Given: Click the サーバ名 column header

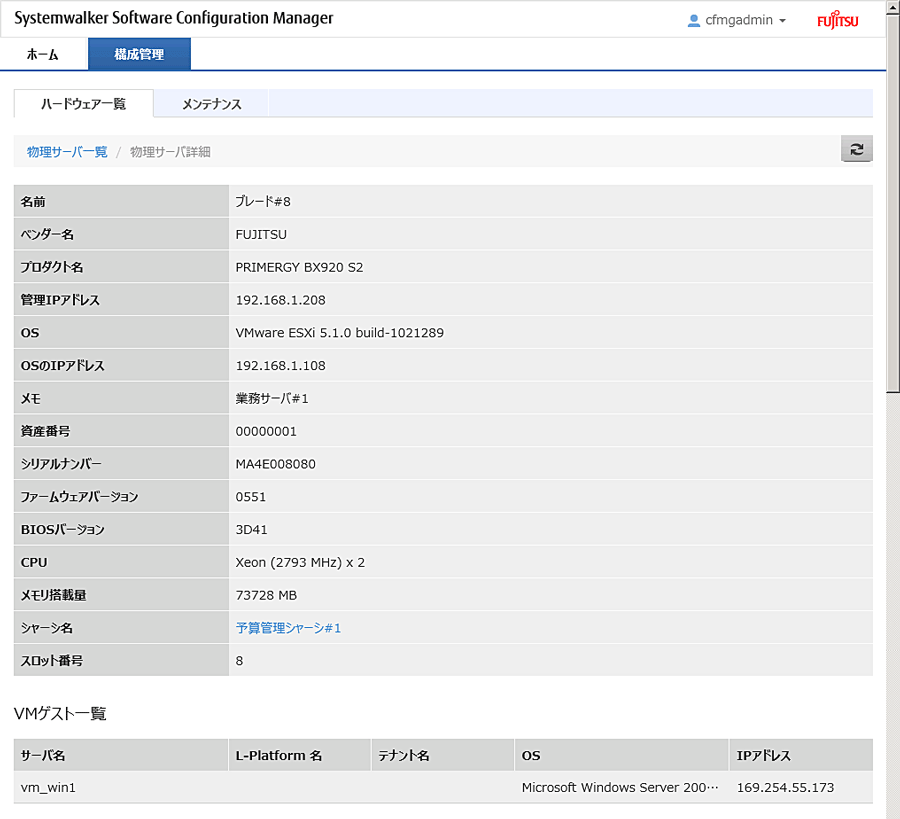Looking at the screenshot, I should 121,755.
